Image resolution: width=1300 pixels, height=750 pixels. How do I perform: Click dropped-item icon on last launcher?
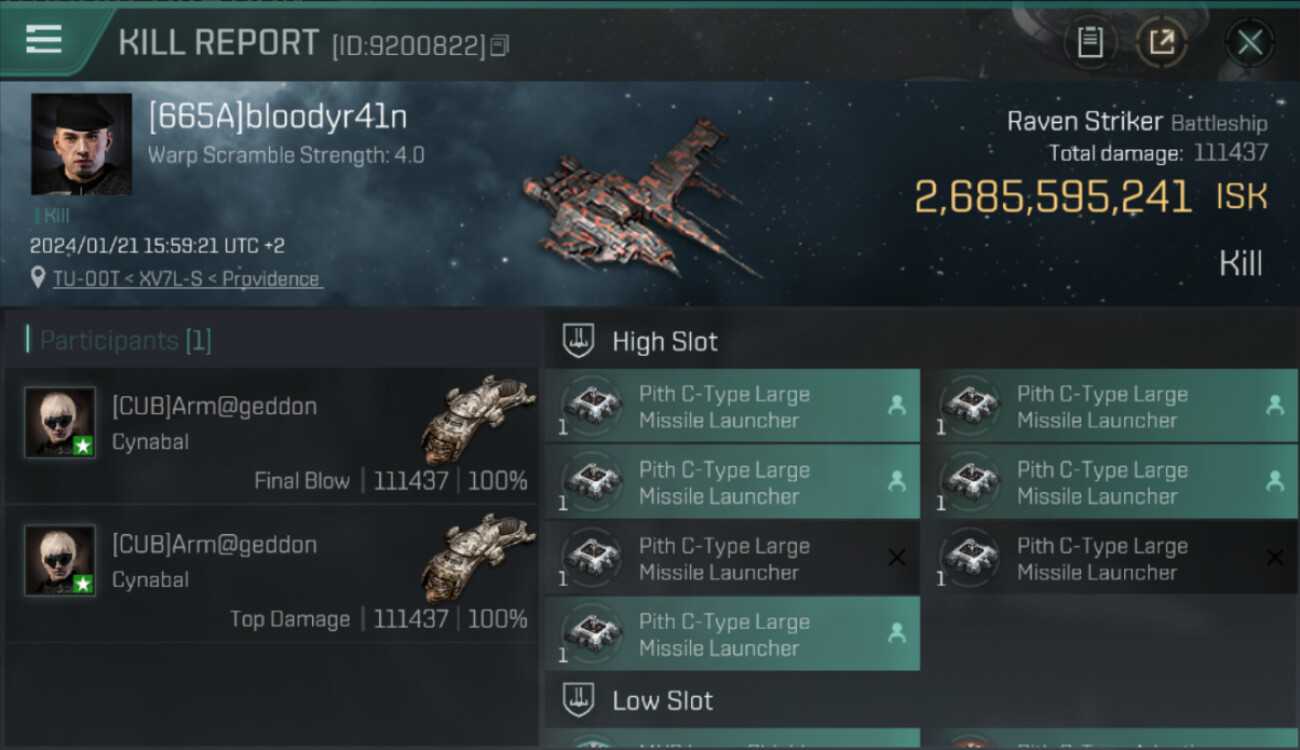click(897, 633)
